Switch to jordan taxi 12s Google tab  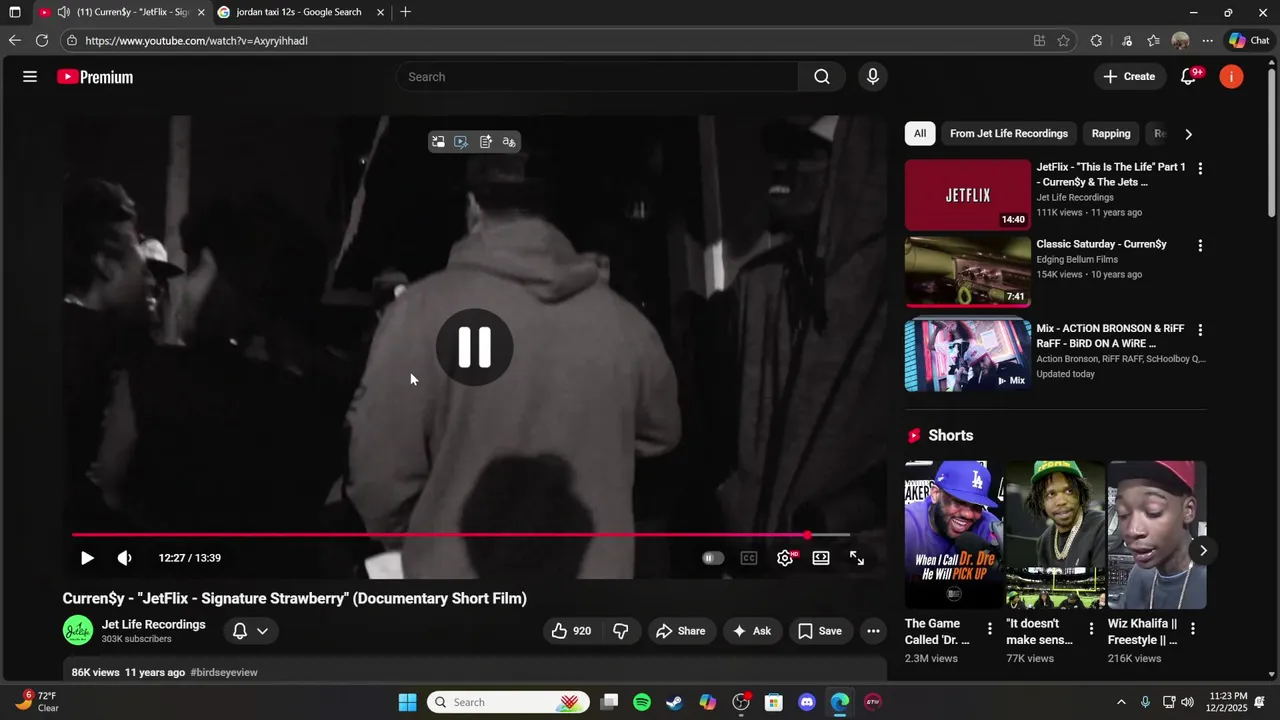(299, 12)
